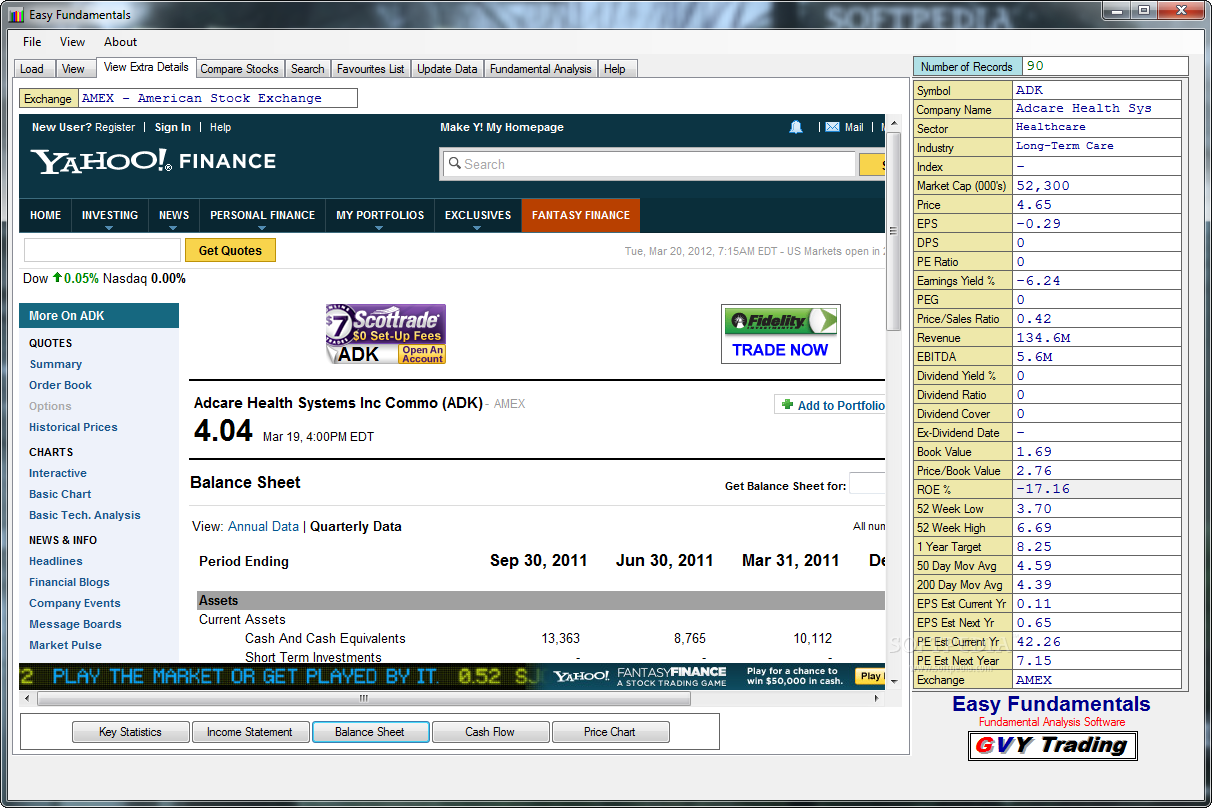Image resolution: width=1212 pixels, height=808 pixels.
Task: Click the Scottrade ADK advertisement
Action: [385, 334]
